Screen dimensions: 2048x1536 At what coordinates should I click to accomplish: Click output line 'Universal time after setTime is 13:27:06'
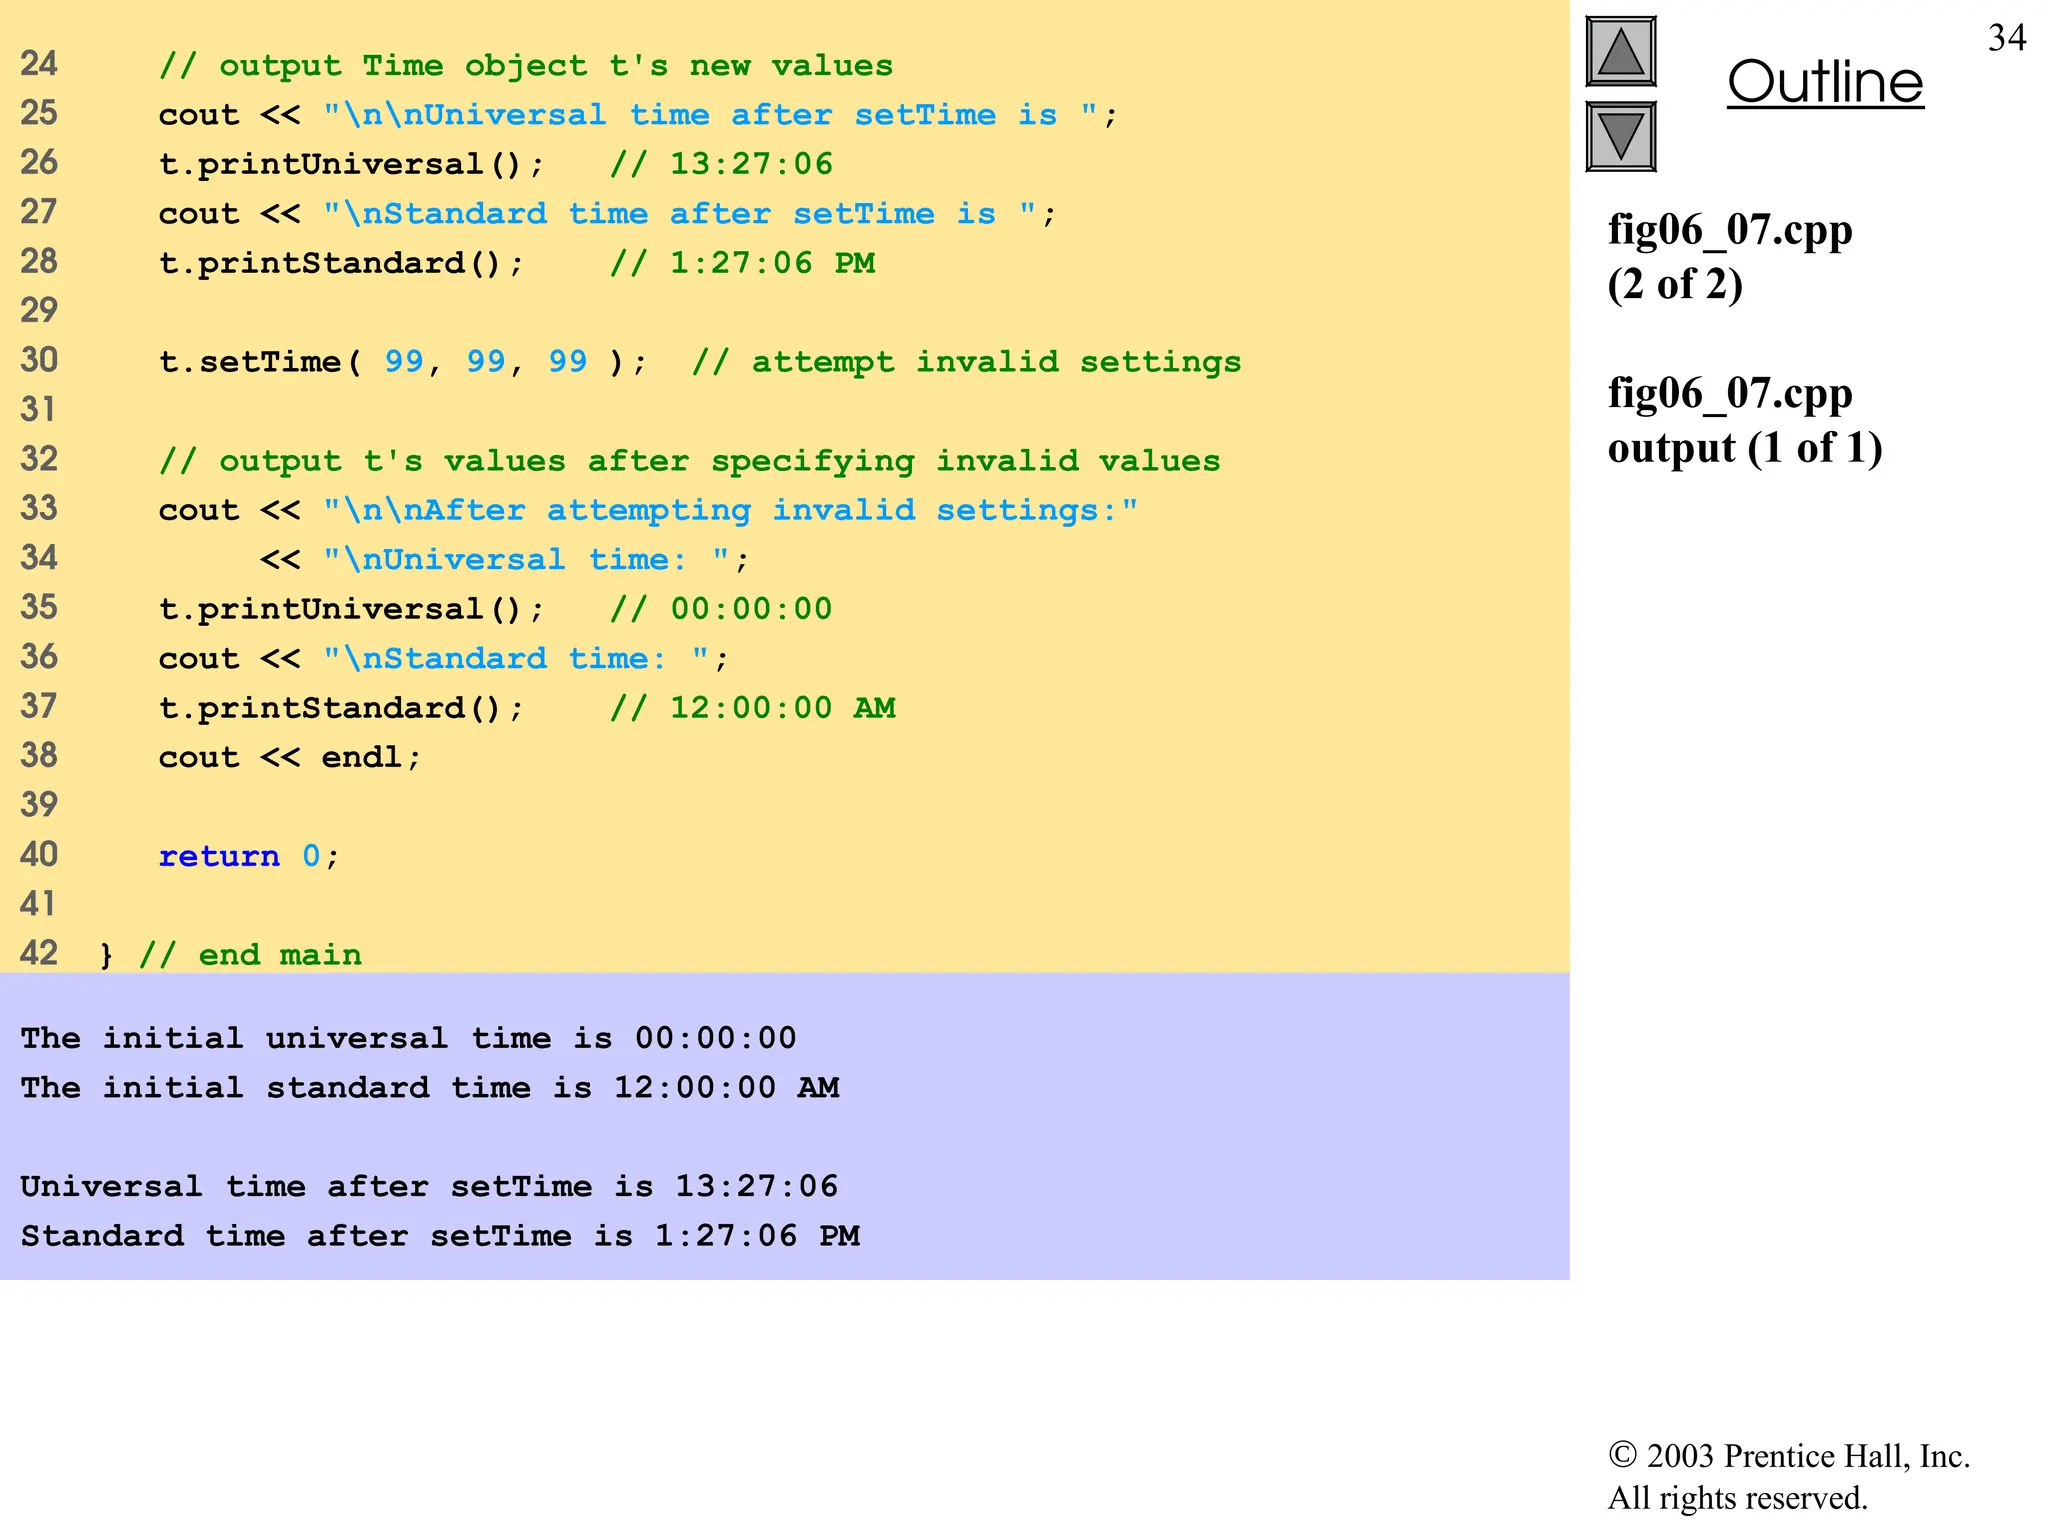[x=429, y=1187]
